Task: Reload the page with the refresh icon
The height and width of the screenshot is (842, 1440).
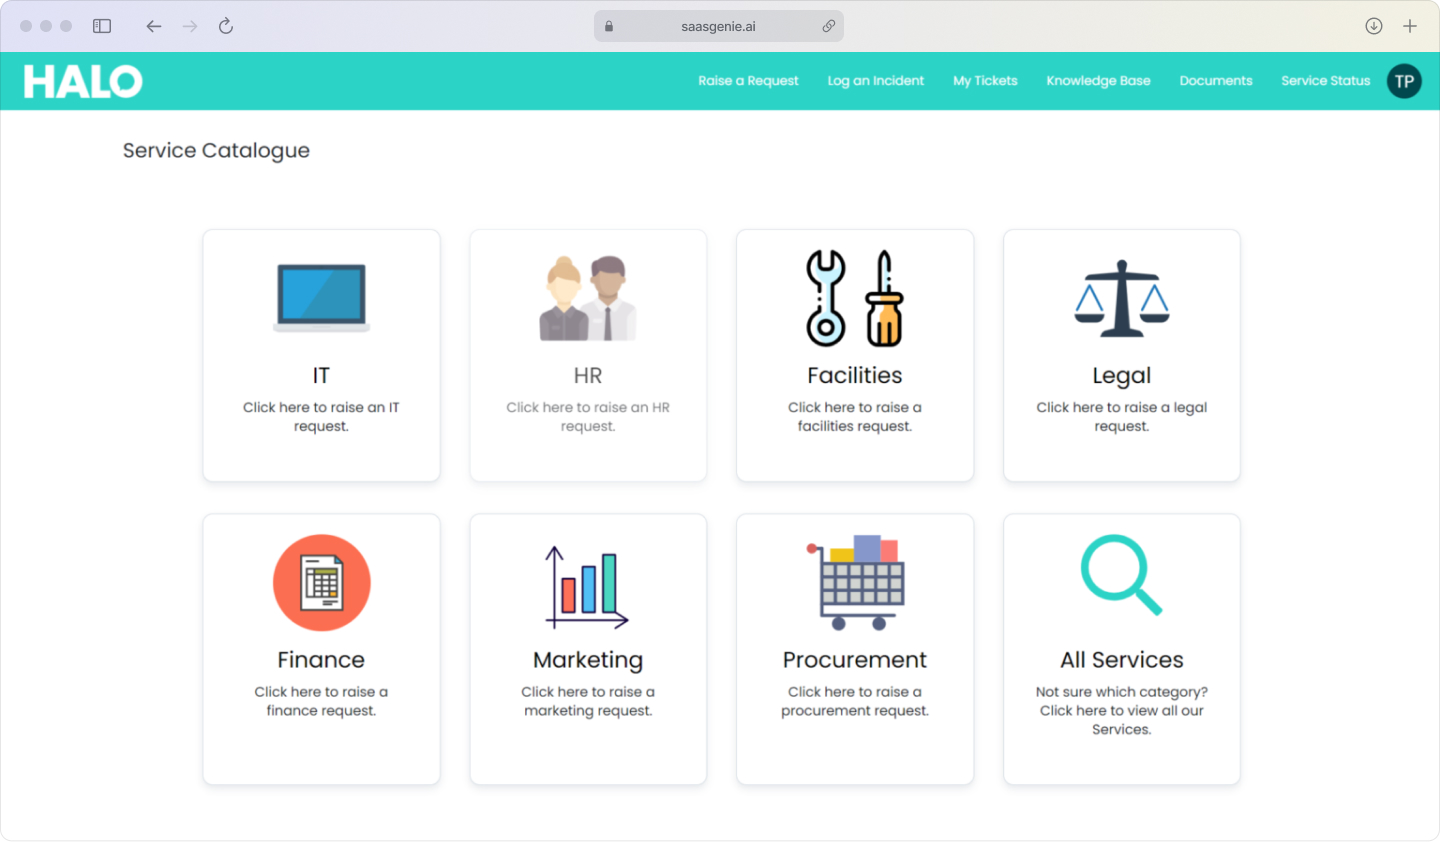Action: [226, 26]
